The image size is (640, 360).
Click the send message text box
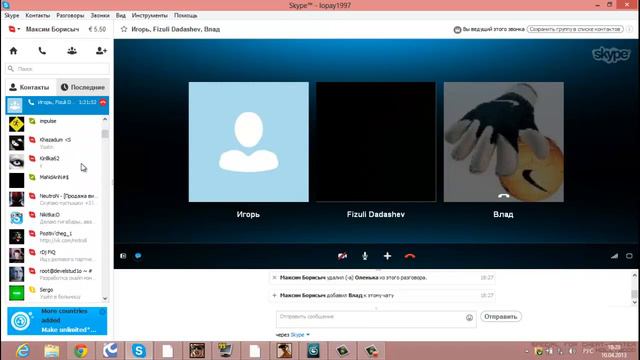click(370, 319)
